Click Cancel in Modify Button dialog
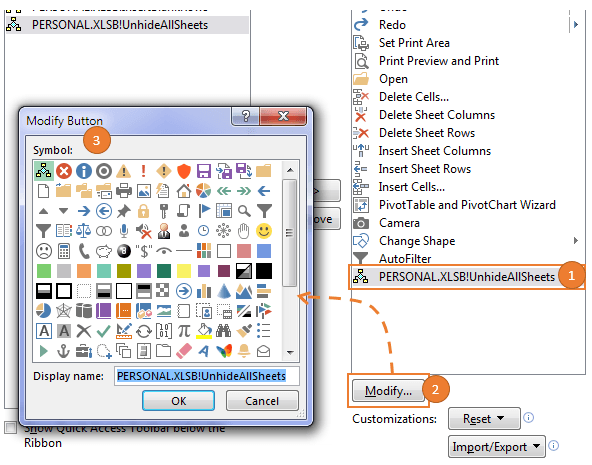 coord(262,400)
